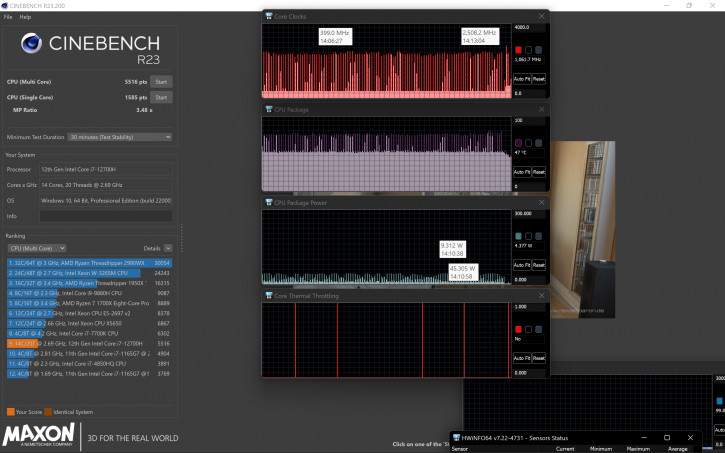This screenshot has height=453, width=725.
Task: Click the Core Clocks window title icon
Action: (269, 16)
